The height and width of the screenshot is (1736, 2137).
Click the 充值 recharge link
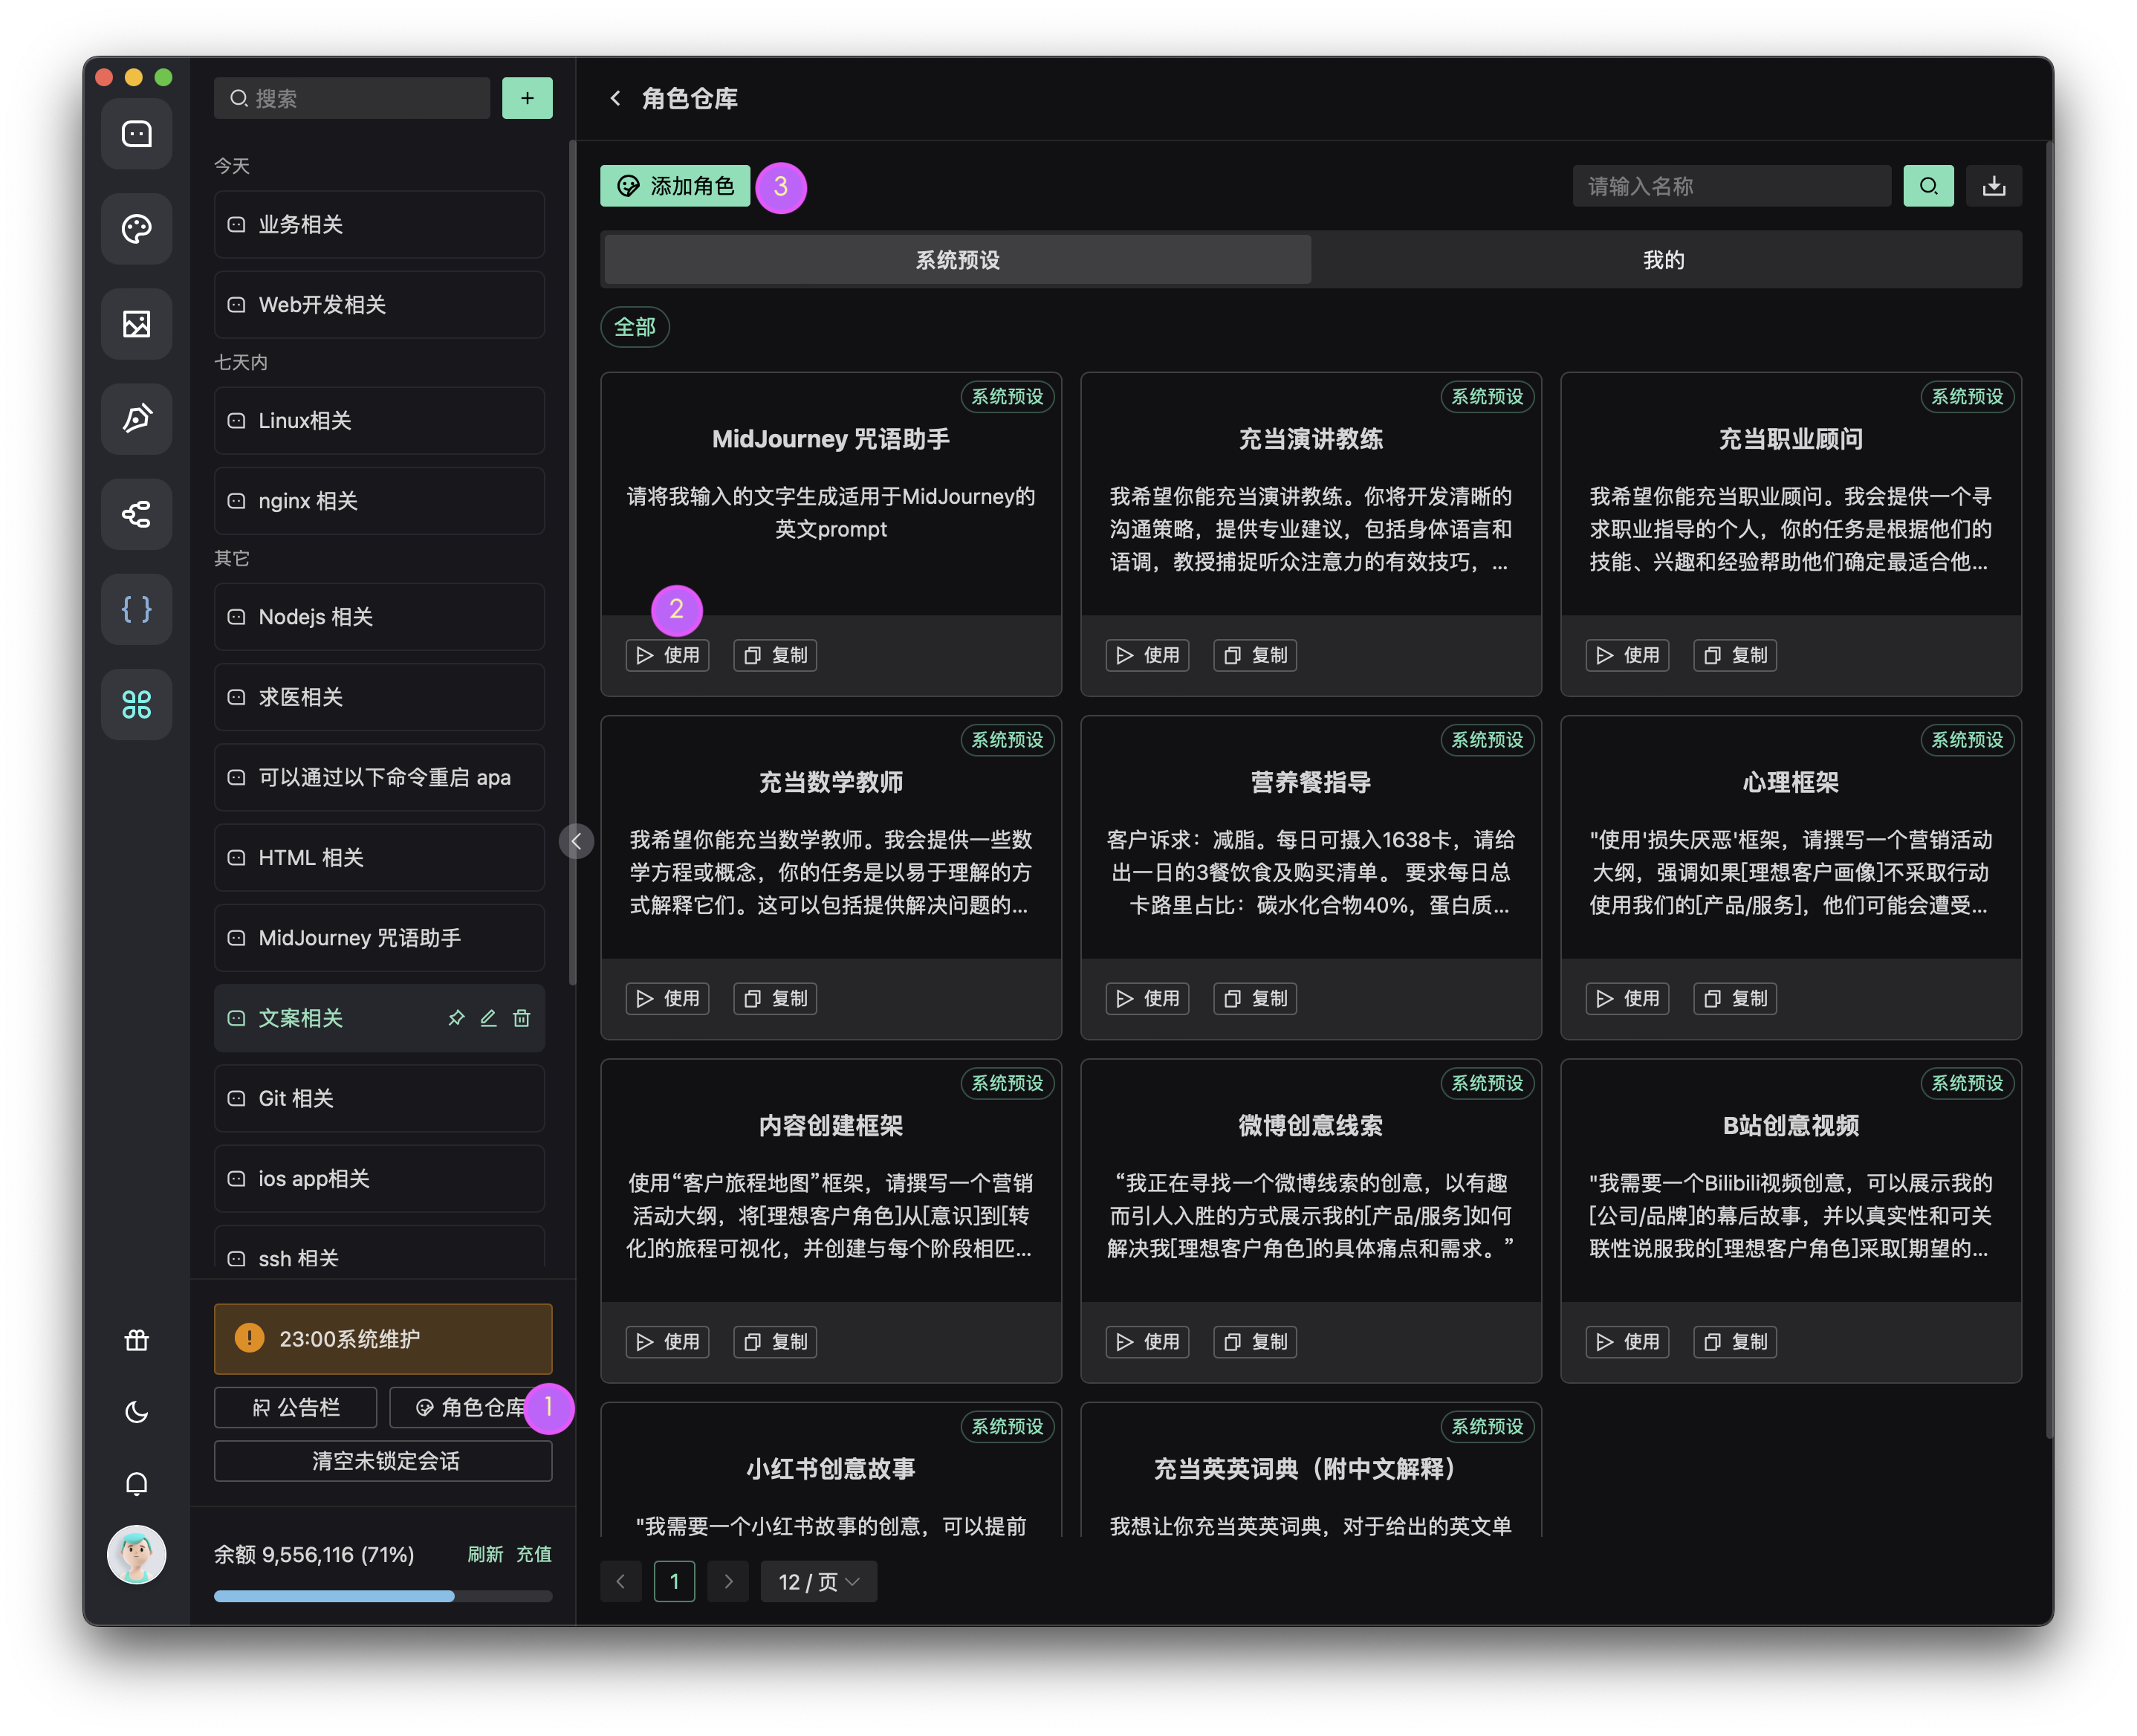click(x=534, y=1554)
